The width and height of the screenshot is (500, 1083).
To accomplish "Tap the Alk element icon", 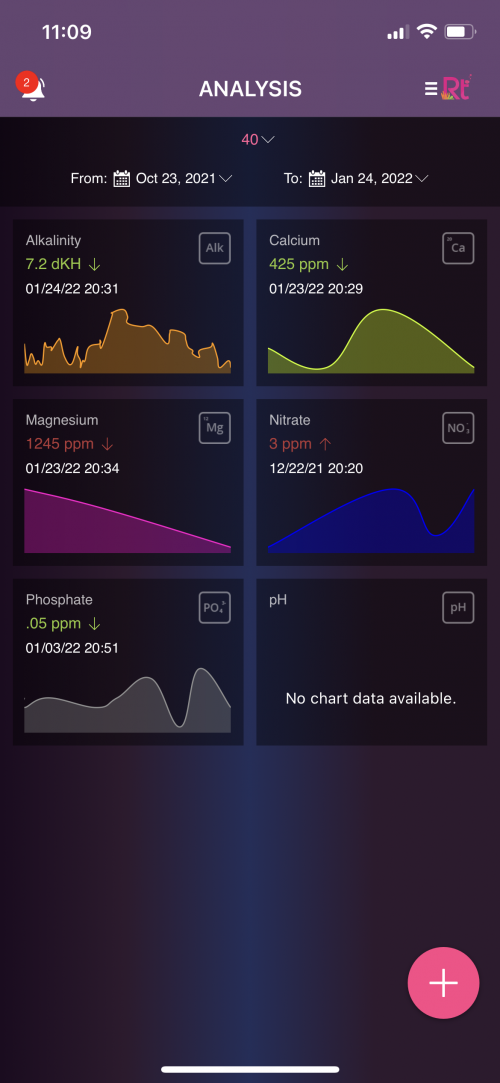I will pos(215,248).
